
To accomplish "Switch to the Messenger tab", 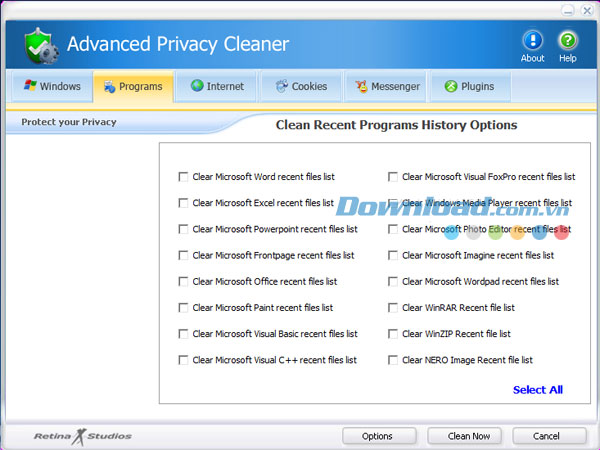I will pyautogui.click(x=386, y=86).
